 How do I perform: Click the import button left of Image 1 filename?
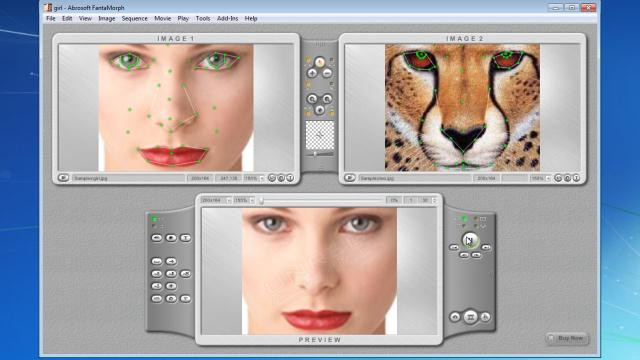[63, 178]
